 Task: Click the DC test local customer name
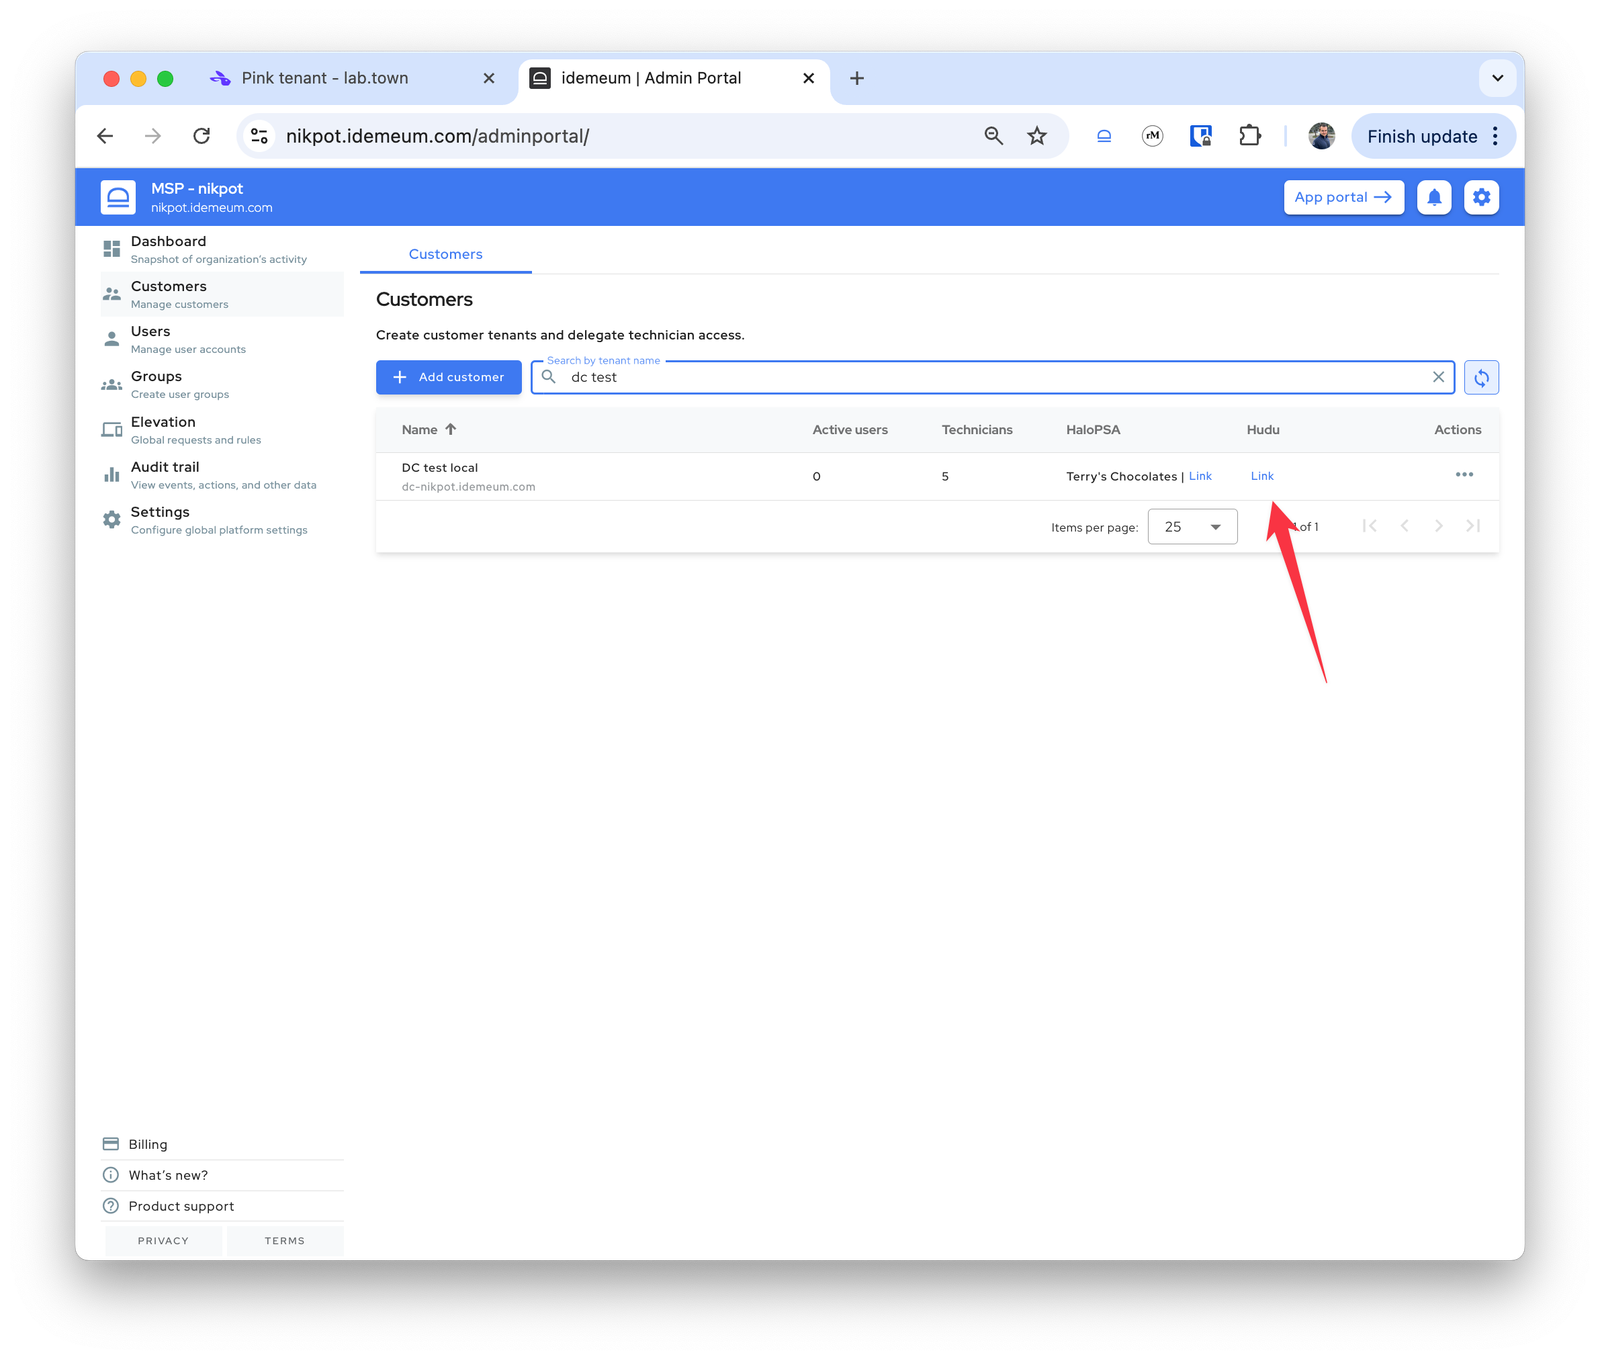[x=440, y=467]
